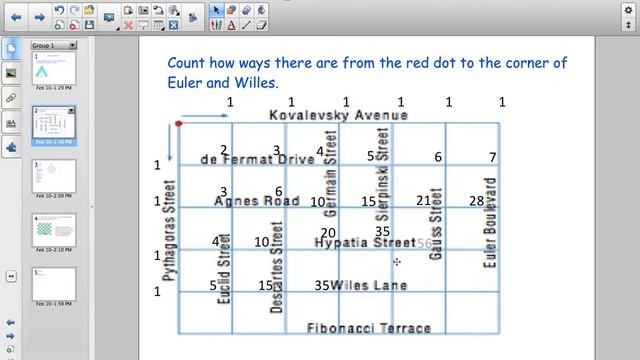Viewport: 640px width, 360px height.
Task: Click 'Kovalevsky Avenue' label
Action: pos(338,115)
